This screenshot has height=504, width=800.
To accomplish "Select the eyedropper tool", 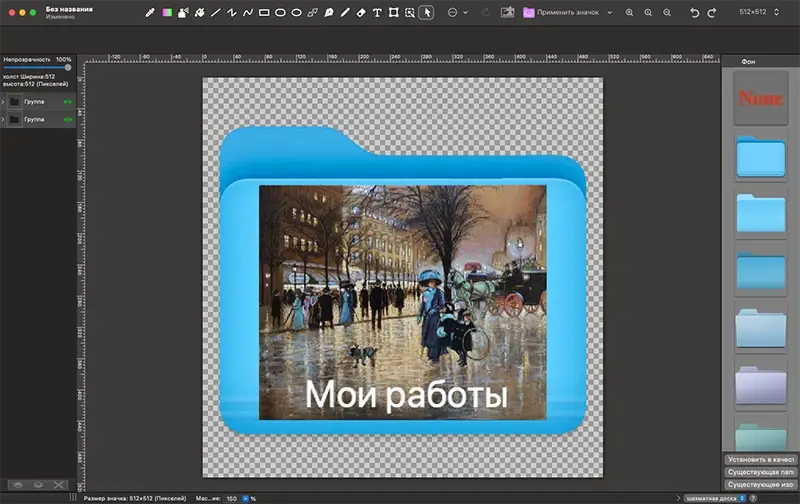I will (x=149, y=13).
